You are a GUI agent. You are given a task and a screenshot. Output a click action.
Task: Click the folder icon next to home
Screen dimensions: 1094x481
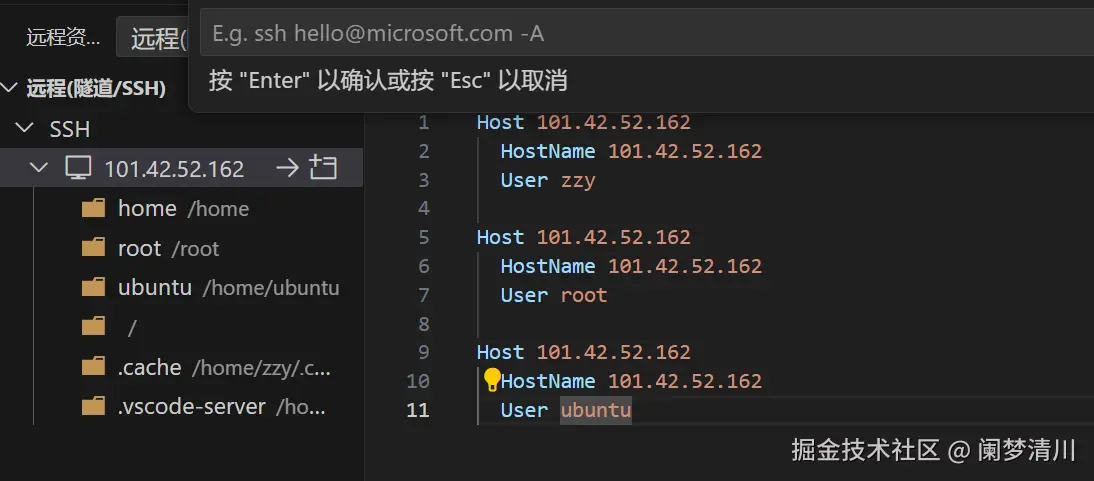coord(94,208)
